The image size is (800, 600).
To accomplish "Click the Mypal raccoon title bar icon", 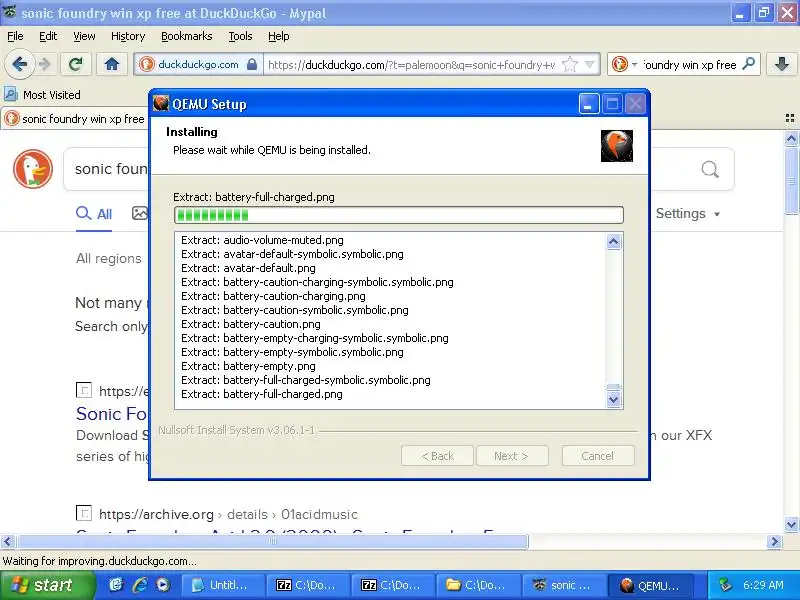I will tap(9, 12).
